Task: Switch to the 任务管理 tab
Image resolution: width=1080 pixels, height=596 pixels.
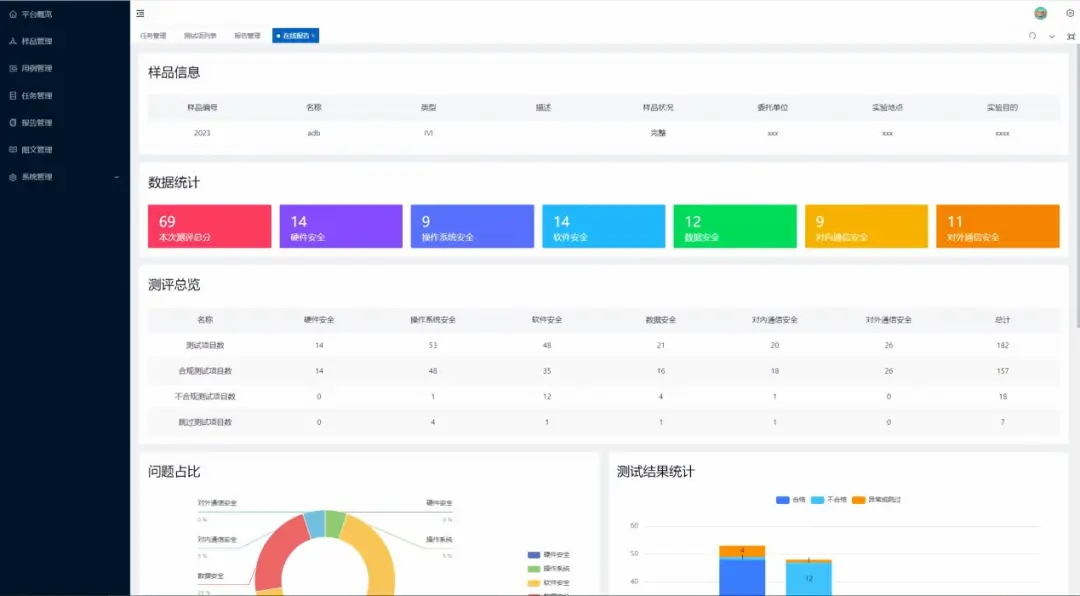Action: tap(153, 35)
